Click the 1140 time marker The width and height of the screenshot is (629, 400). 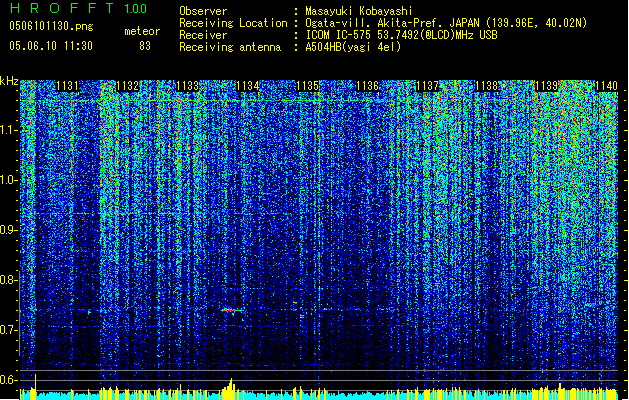[x=606, y=86]
